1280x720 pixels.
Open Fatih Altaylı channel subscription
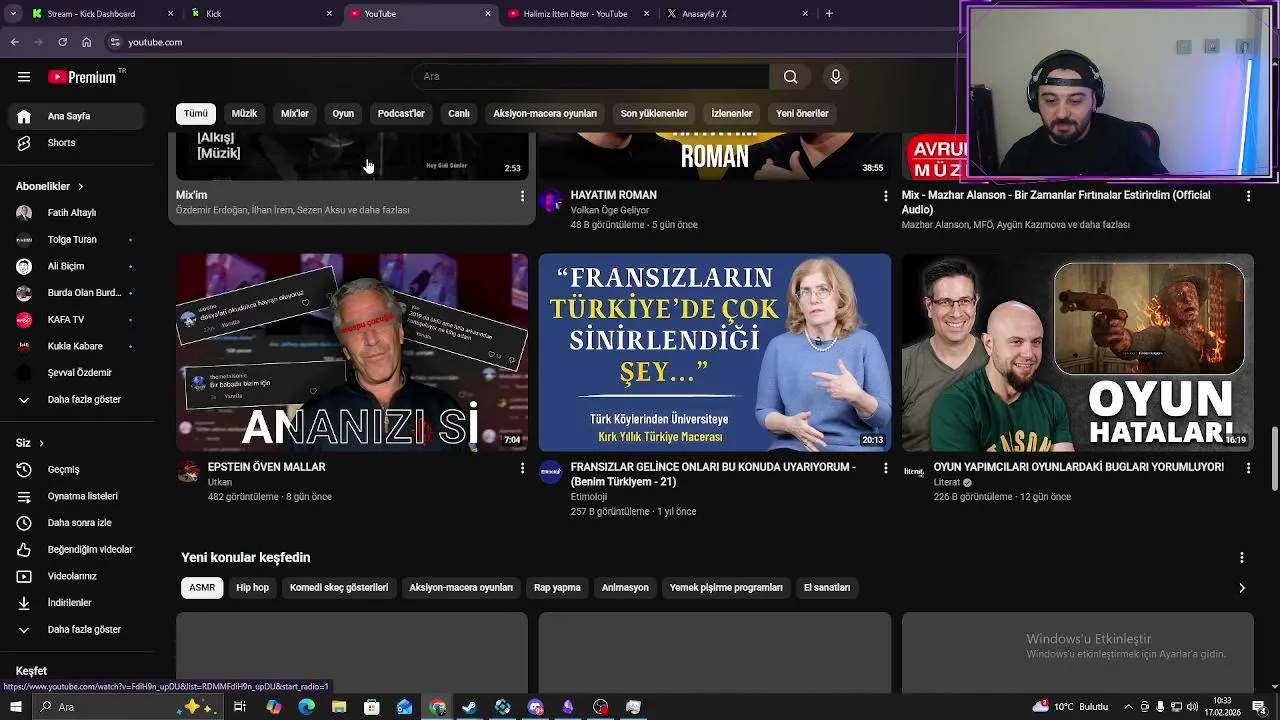point(77,213)
